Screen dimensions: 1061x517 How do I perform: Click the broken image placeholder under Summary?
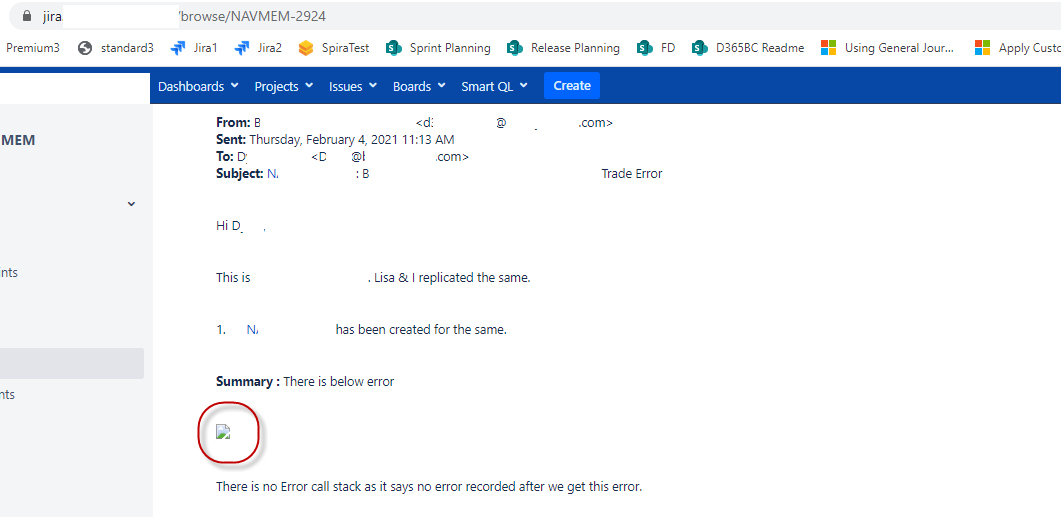[x=224, y=432]
